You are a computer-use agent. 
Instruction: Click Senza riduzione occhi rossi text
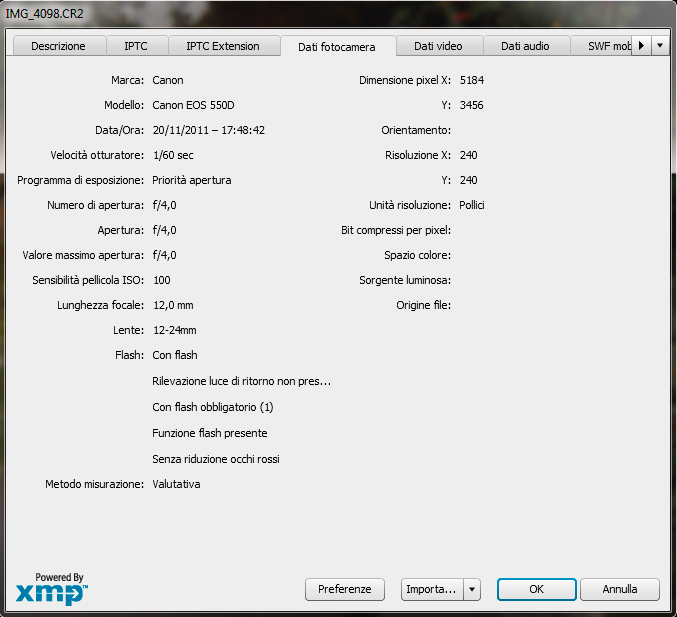point(216,459)
